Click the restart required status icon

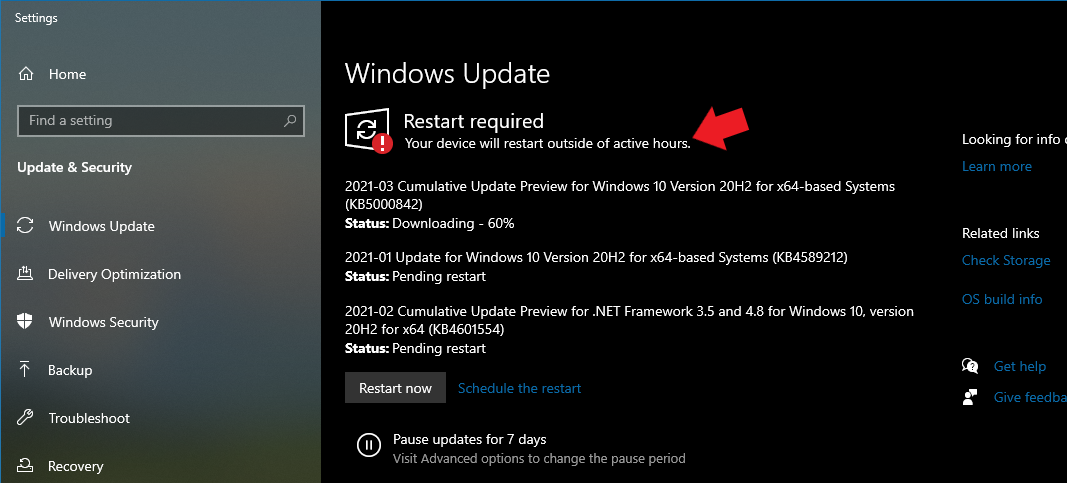point(368,131)
